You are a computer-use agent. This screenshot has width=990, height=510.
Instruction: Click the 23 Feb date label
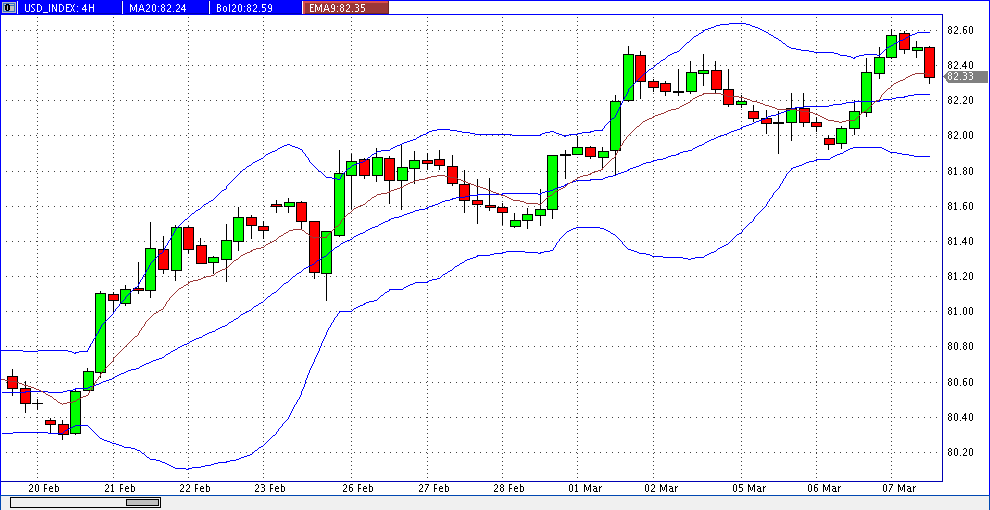click(x=269, y=489)
